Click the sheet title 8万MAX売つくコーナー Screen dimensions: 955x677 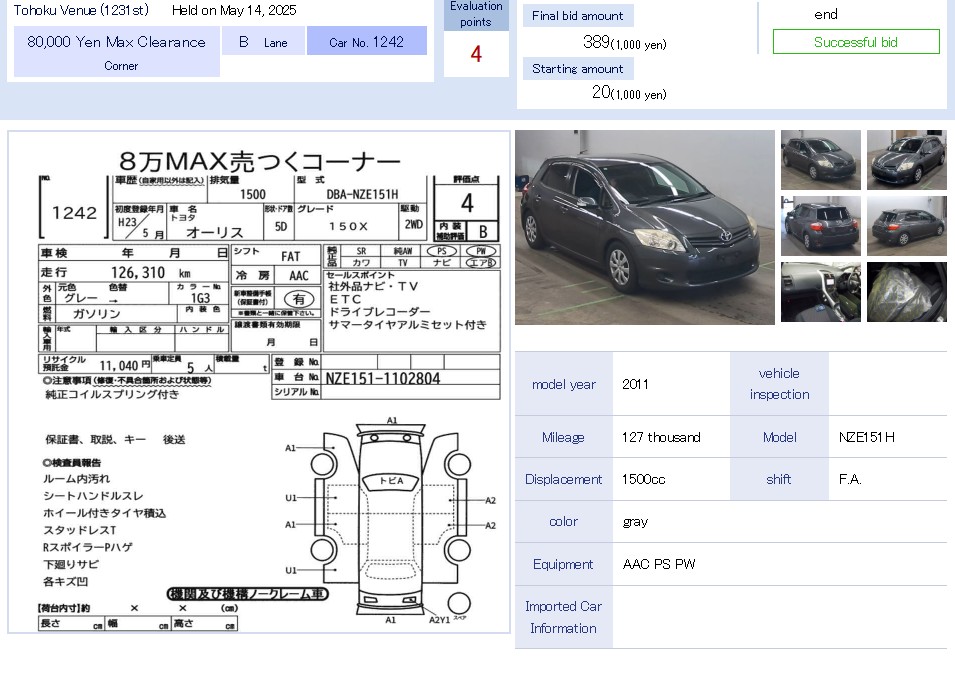tap(259, 161)
